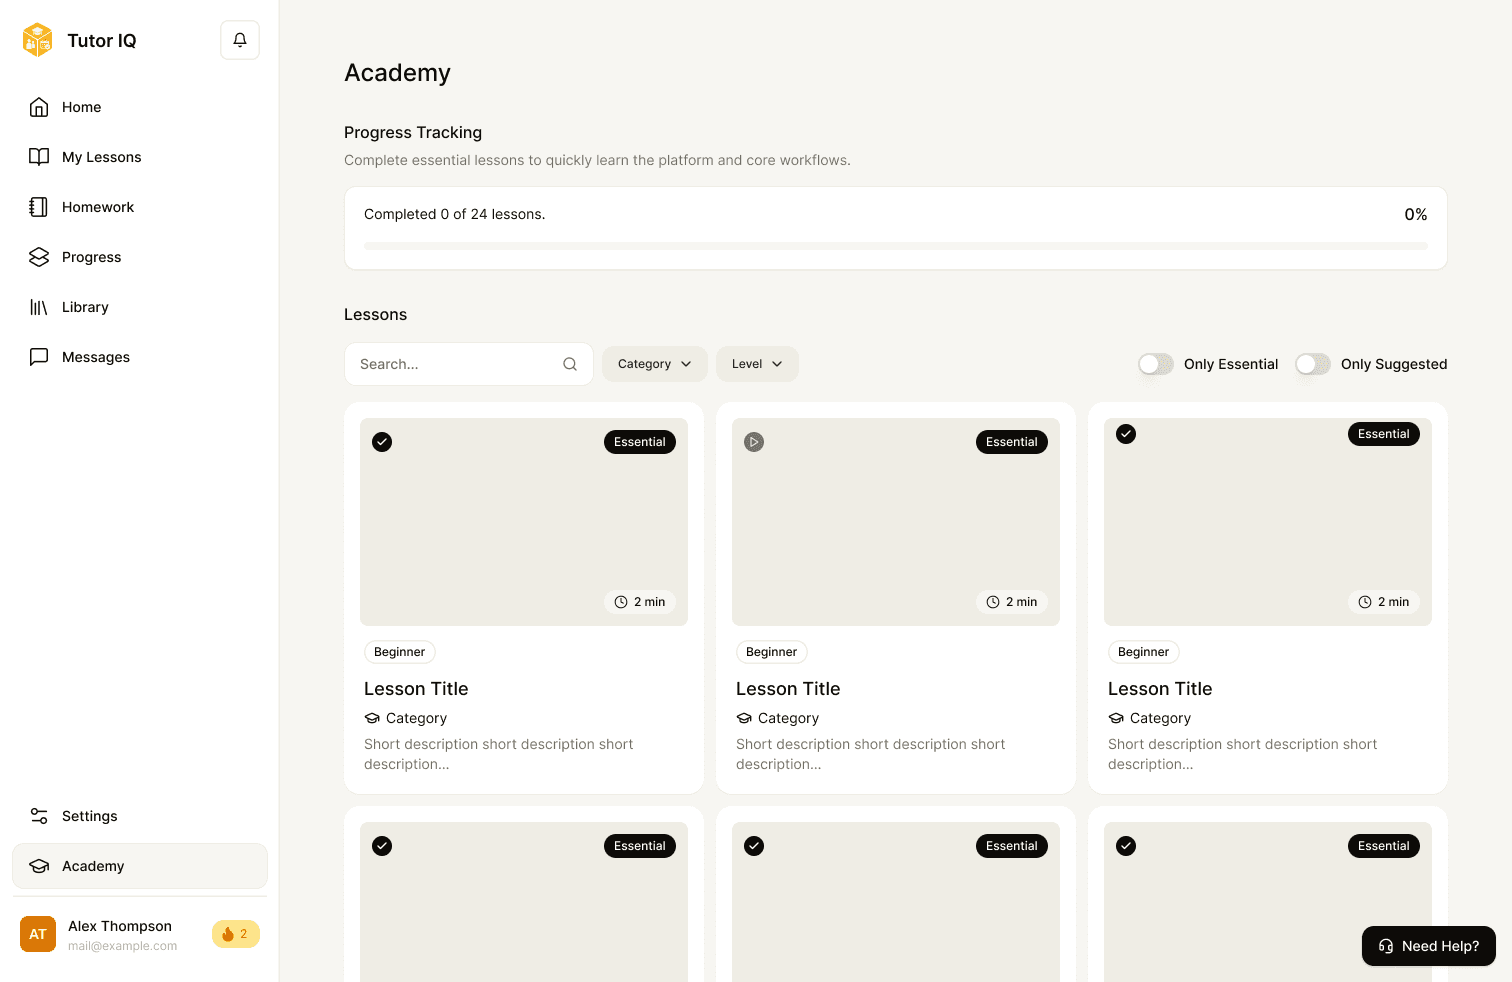Turn on the Only Suggested toggle
The width and height of the screenshot is (1512, 982).
click(1313, 364)
